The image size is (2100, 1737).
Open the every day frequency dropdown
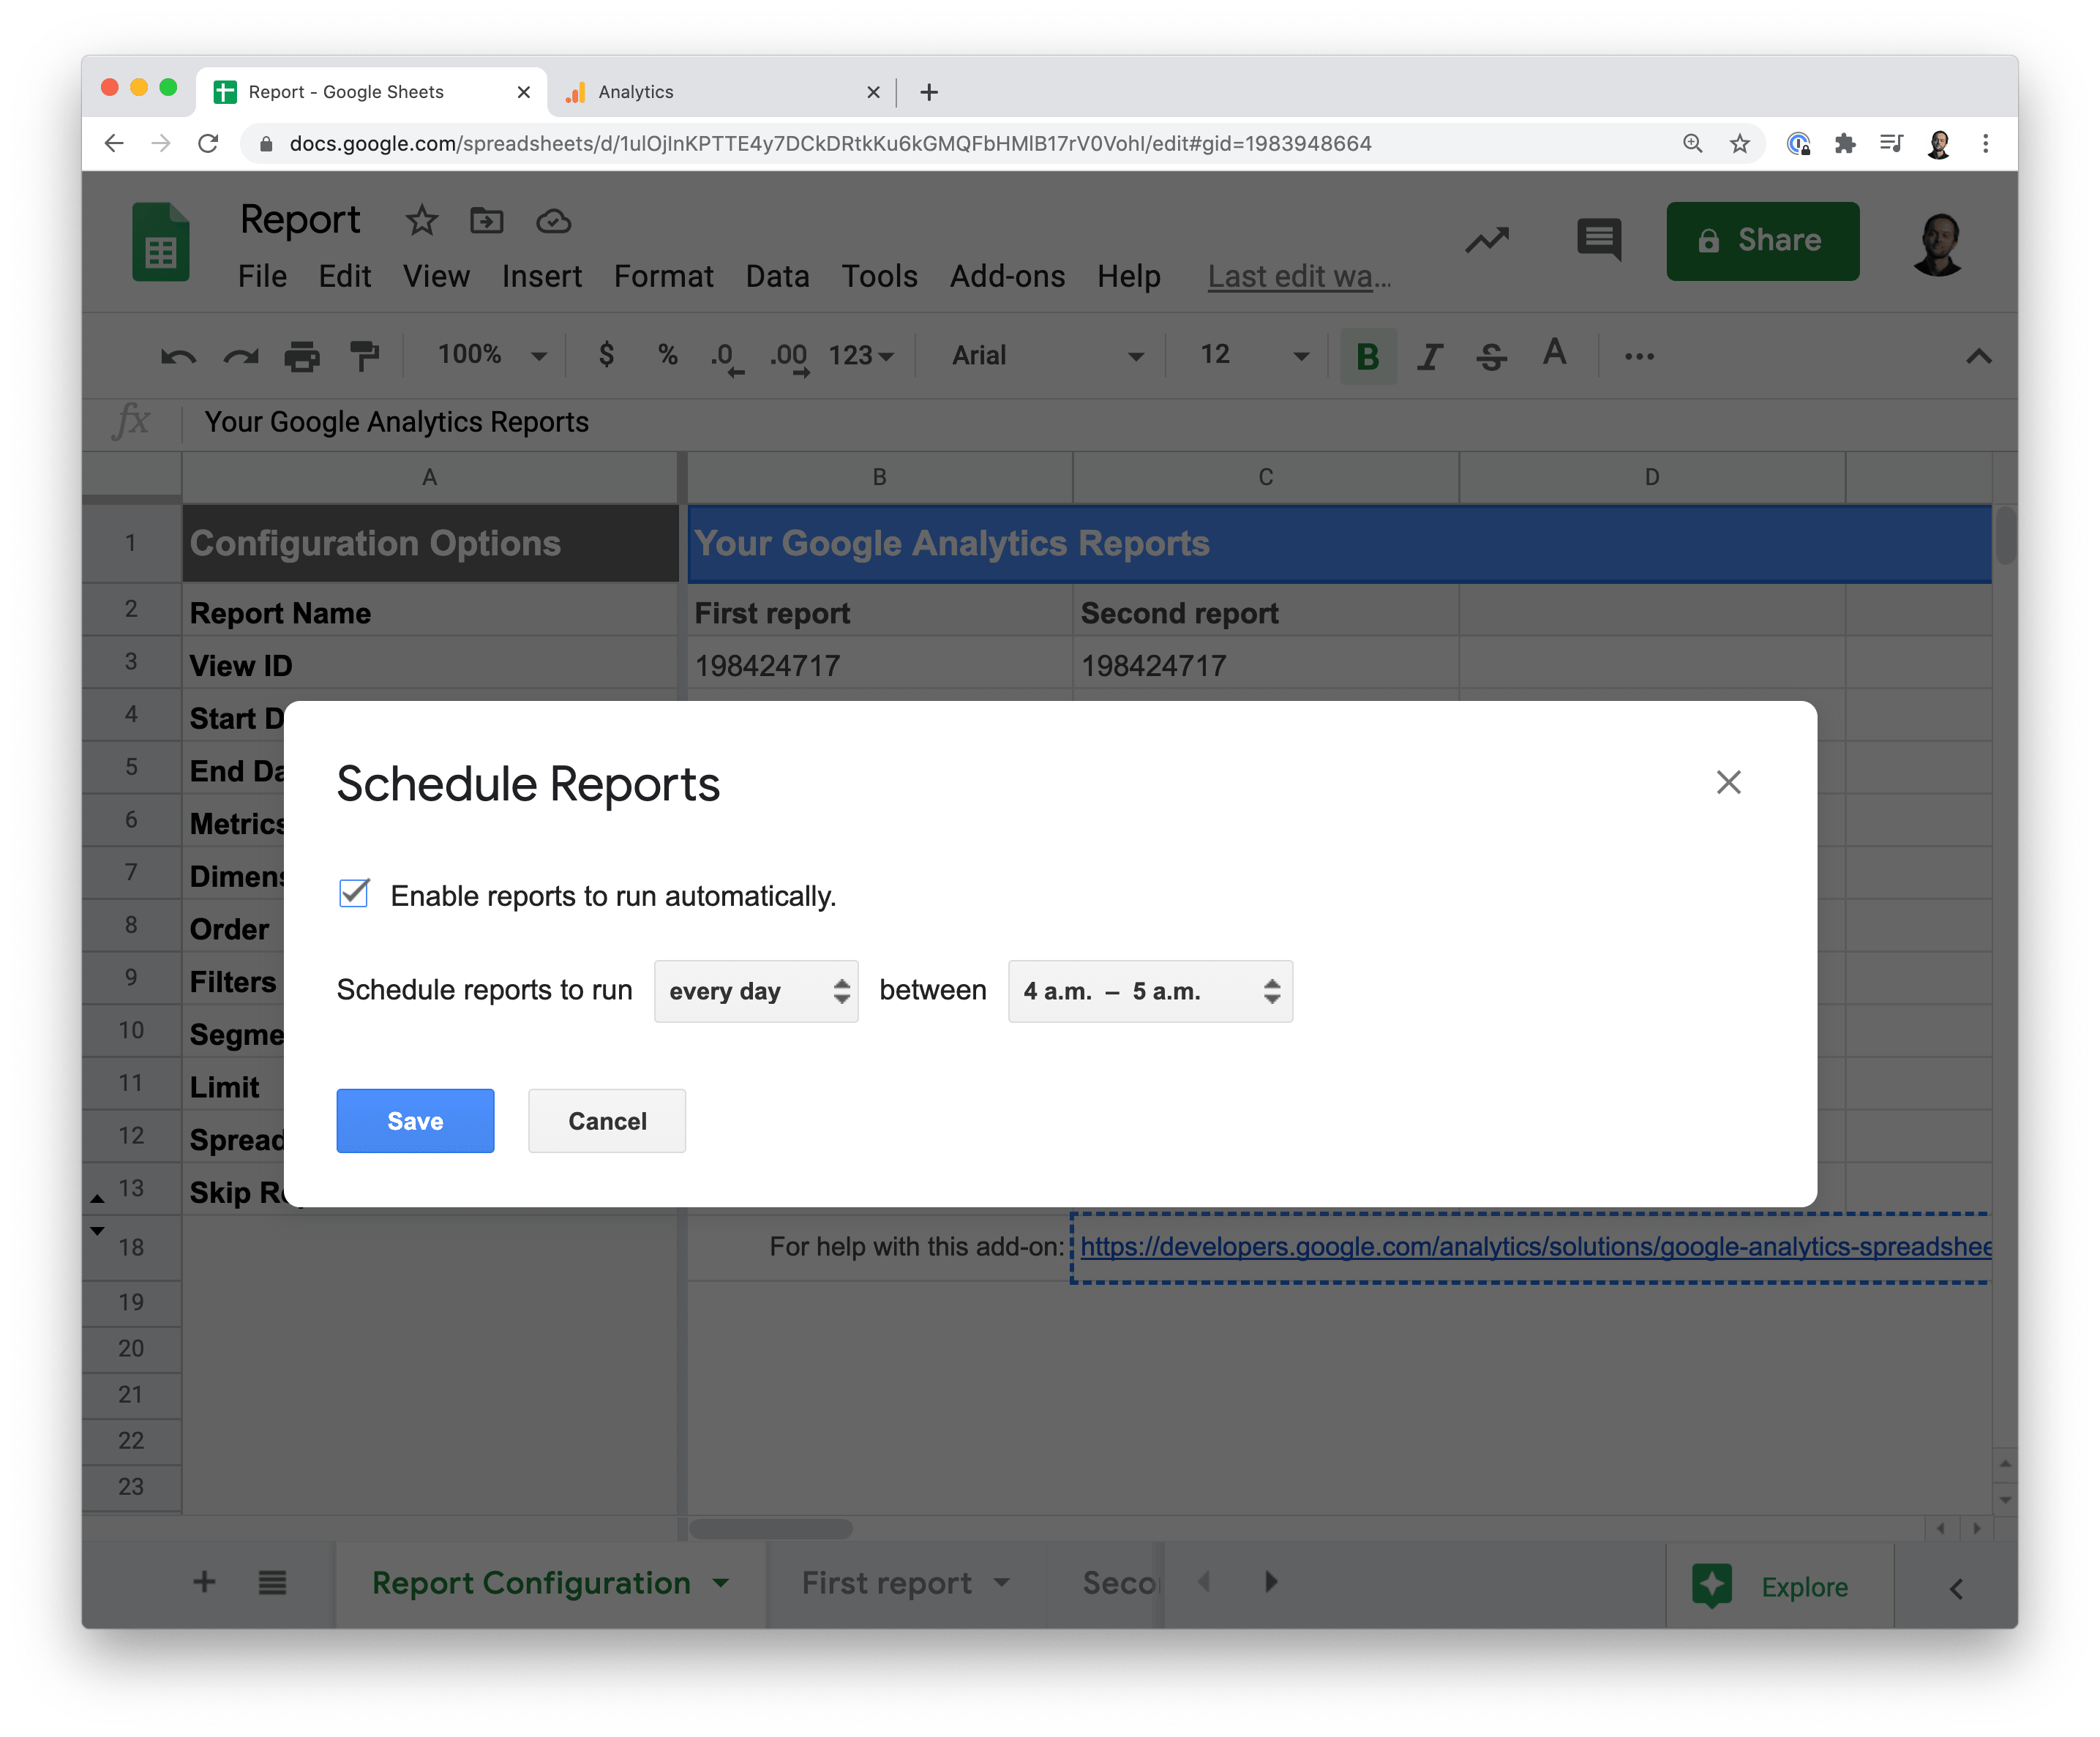click(x=756, y=991)
